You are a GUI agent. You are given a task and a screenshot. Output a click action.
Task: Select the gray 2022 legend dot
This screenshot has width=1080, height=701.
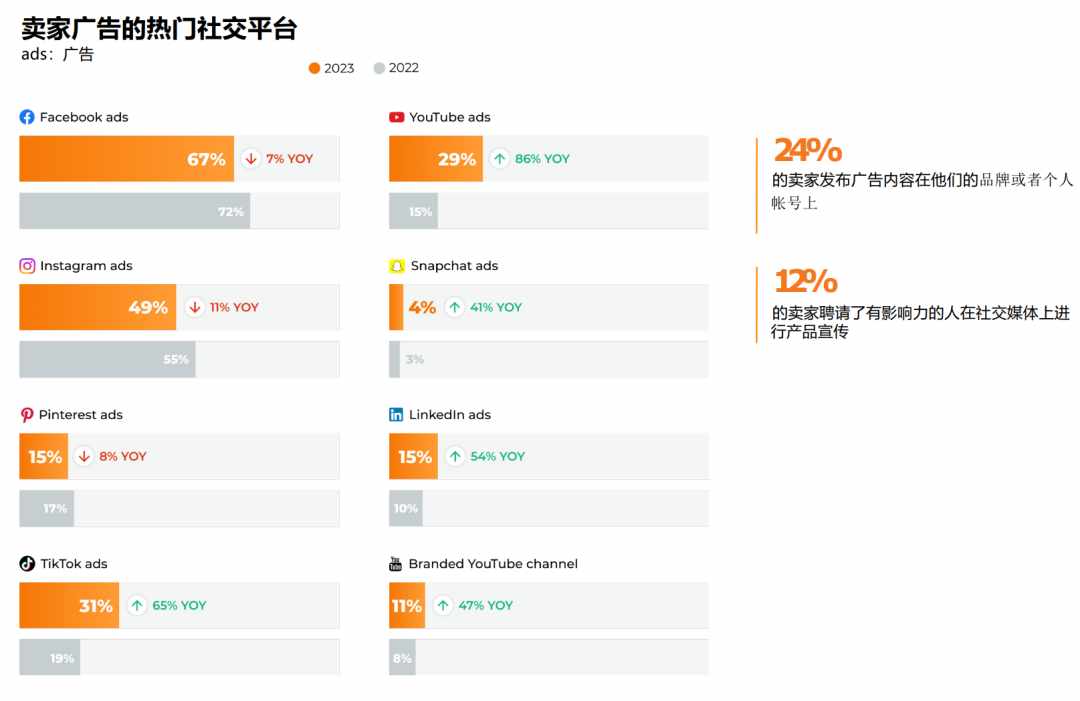point(379,68)
